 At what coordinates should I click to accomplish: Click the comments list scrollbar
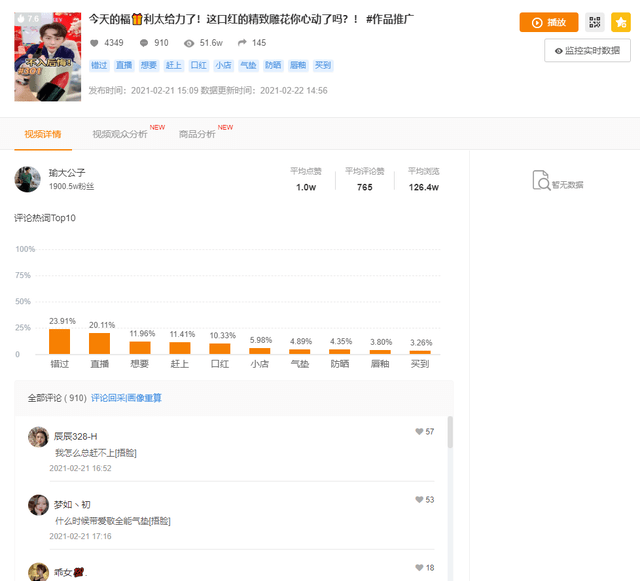coord(450,432)
